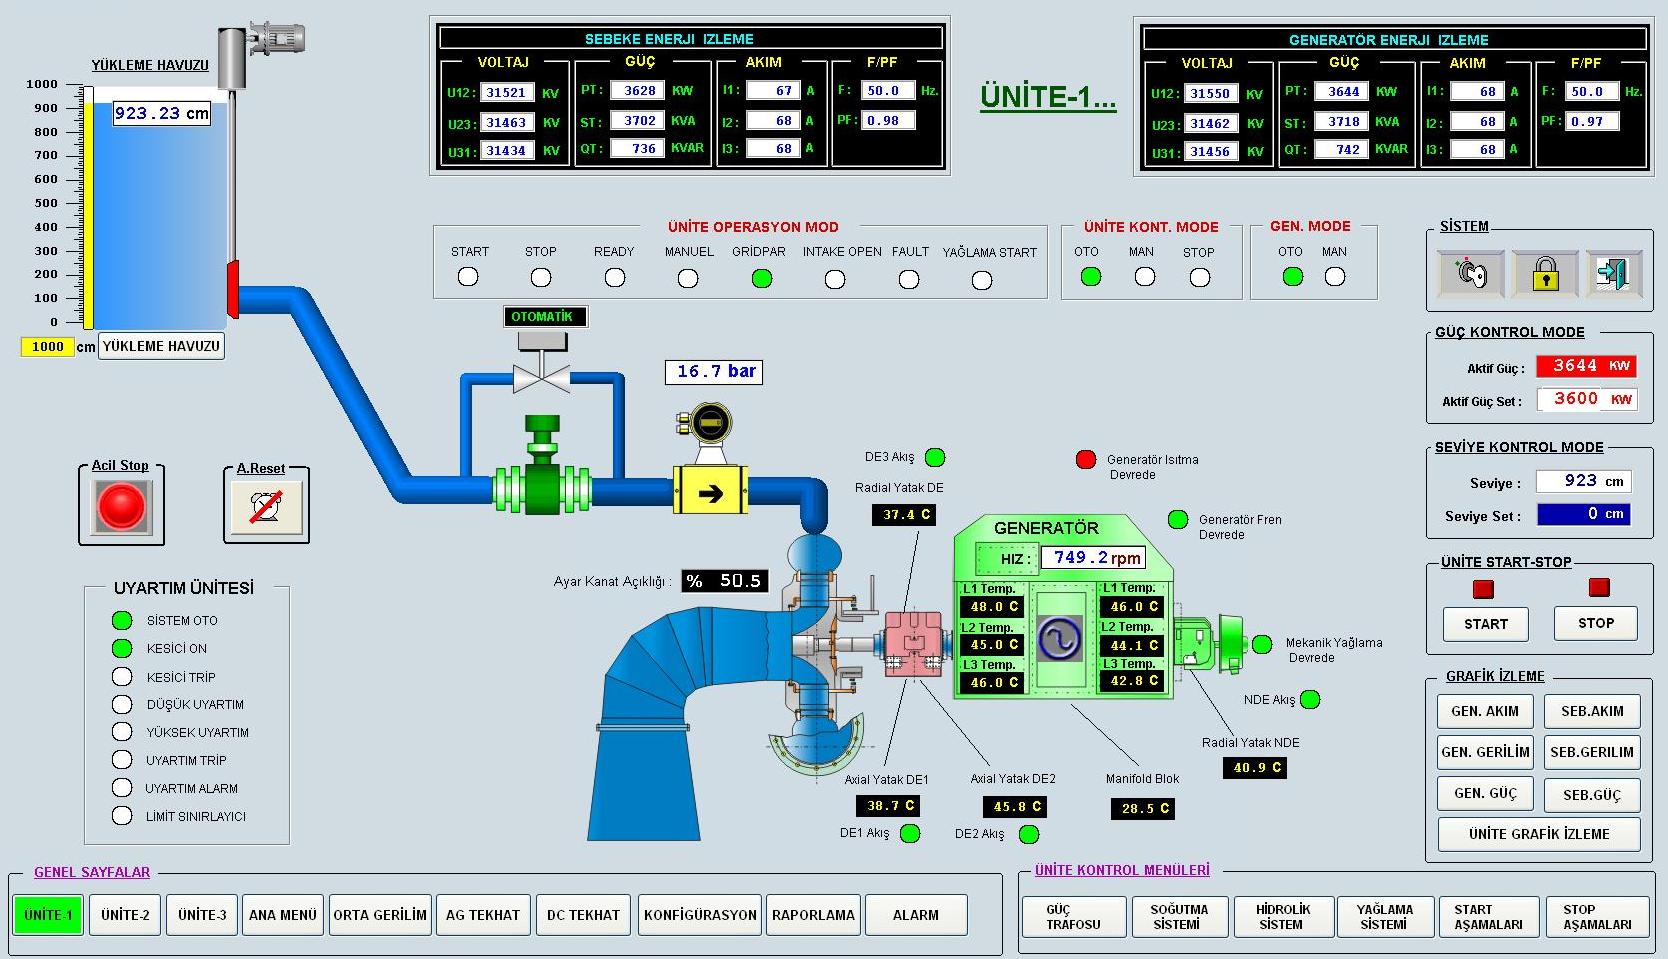Click the bypass valve symbol under OTOMATİK
Screen dimensions: 1668x959
(541, 378)
